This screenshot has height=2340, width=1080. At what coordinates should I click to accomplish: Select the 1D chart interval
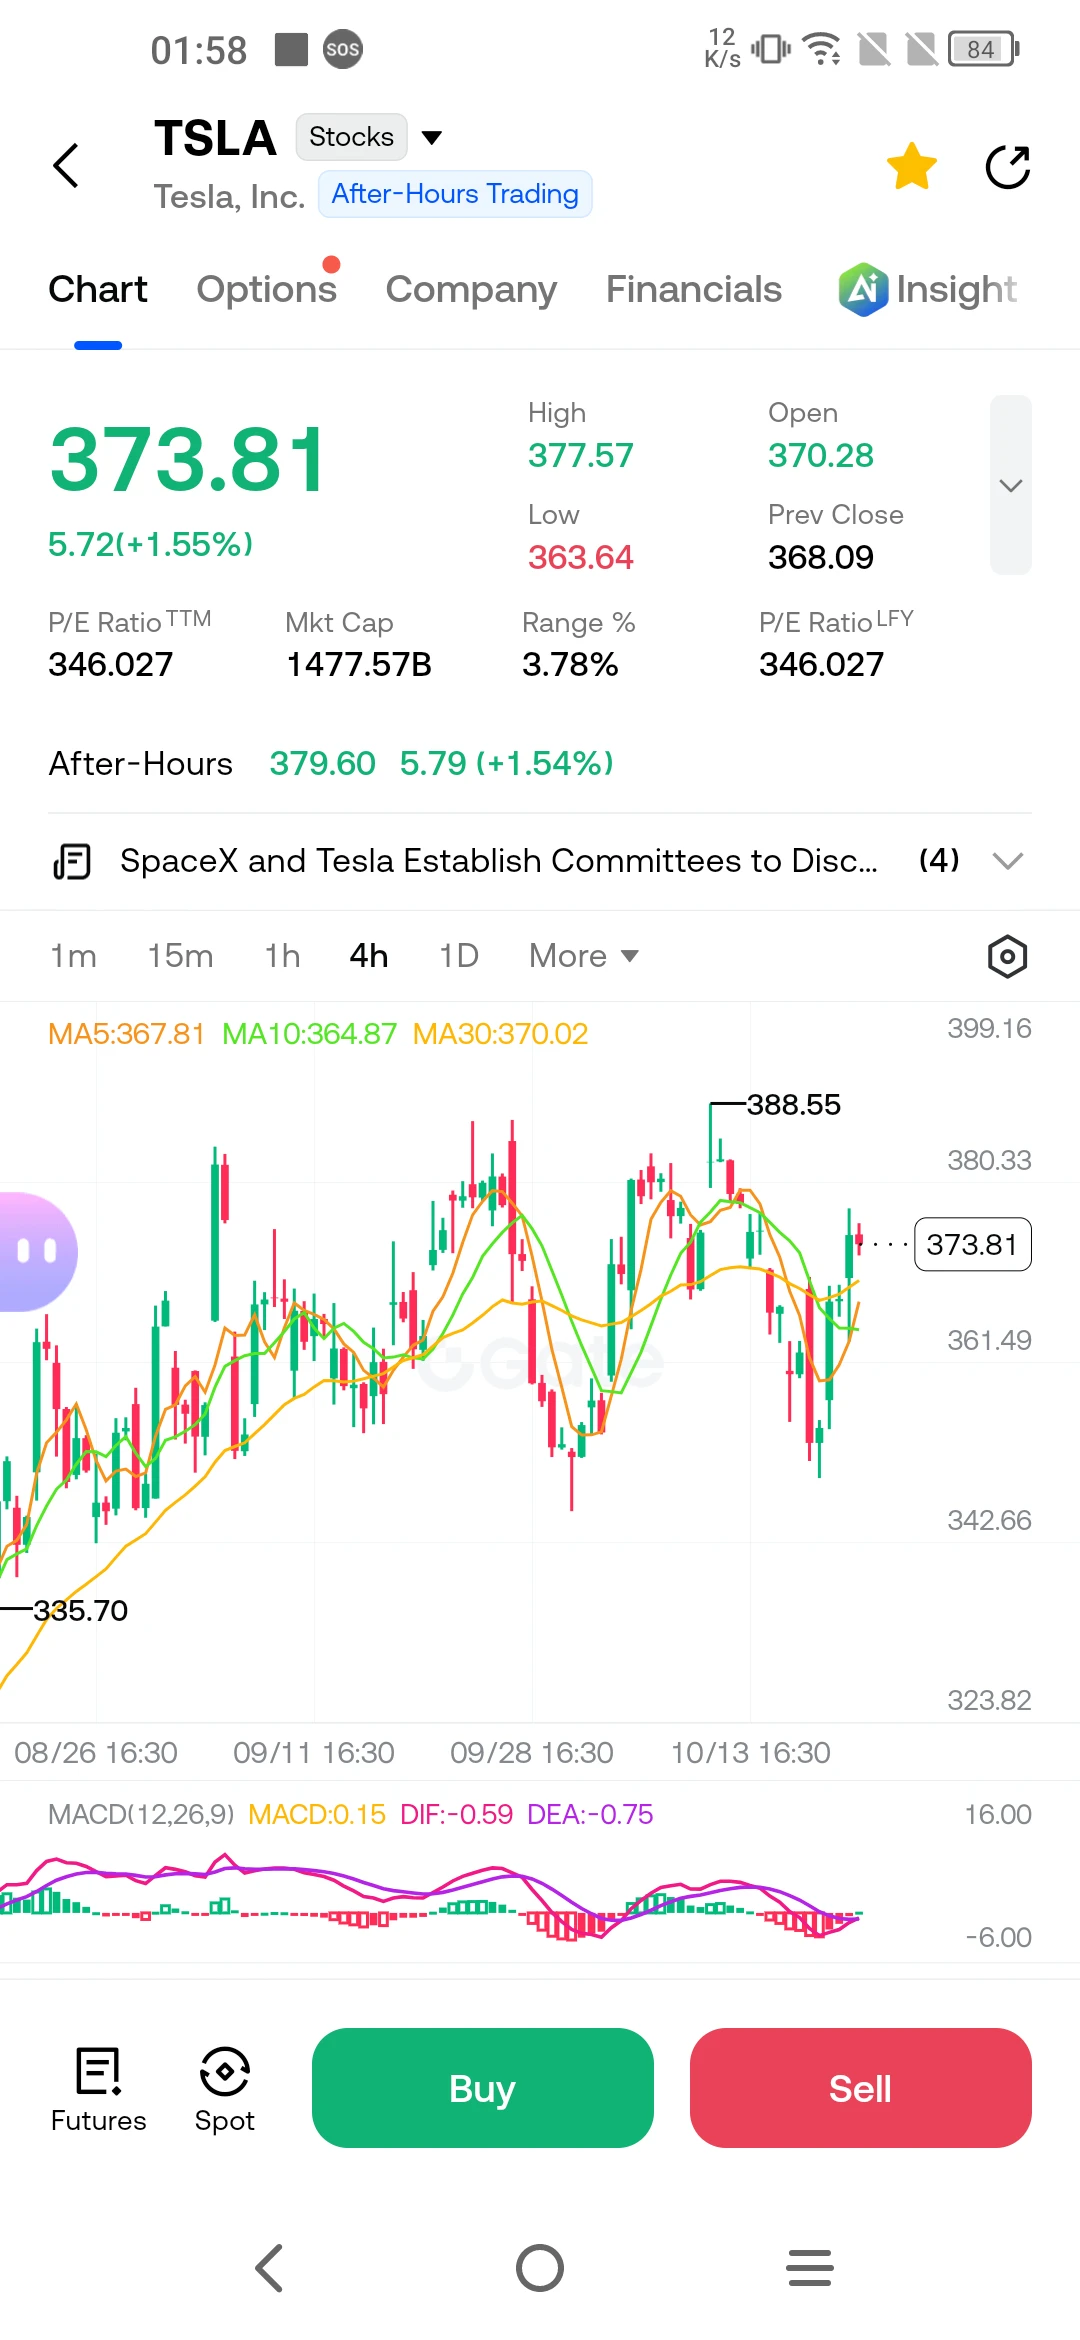pos(459,956)
